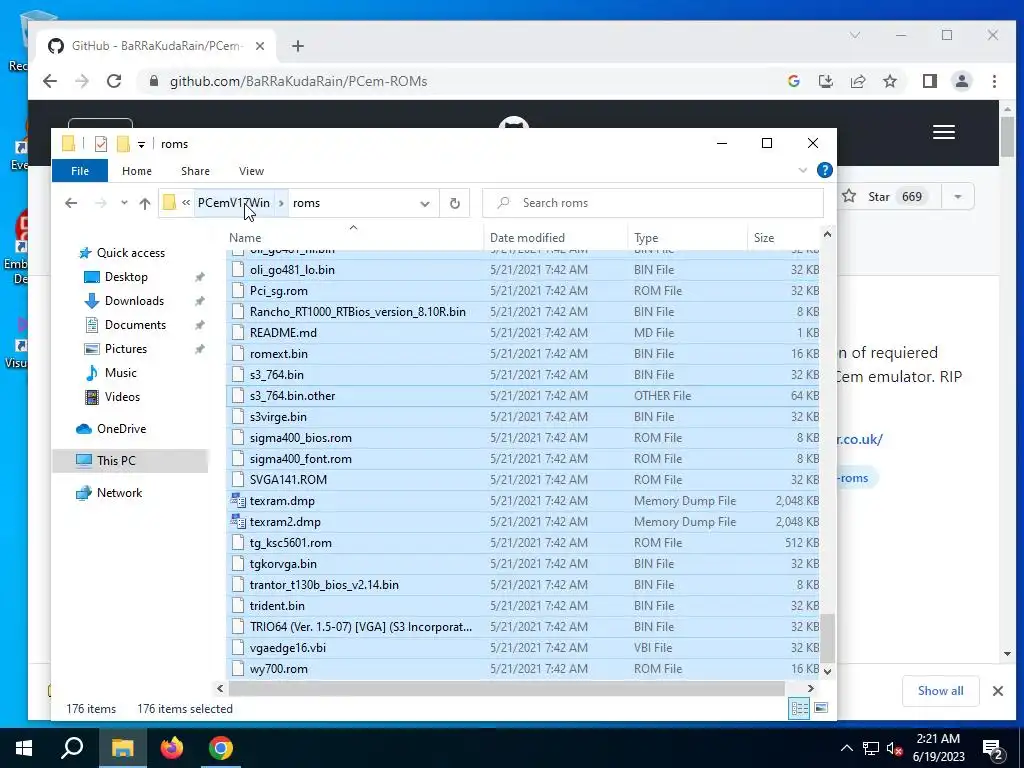Open Explorer help icon
This screenshot has width=1024, height=768.
[x=825, y=170]
